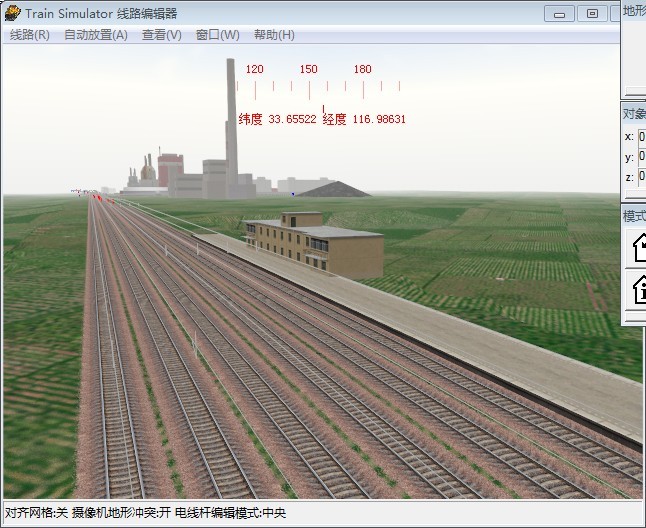Screen dimensions: 646x528
Task: Click the longitude value 116.98631
Action: pyautogui.click(x=379, y=119)
